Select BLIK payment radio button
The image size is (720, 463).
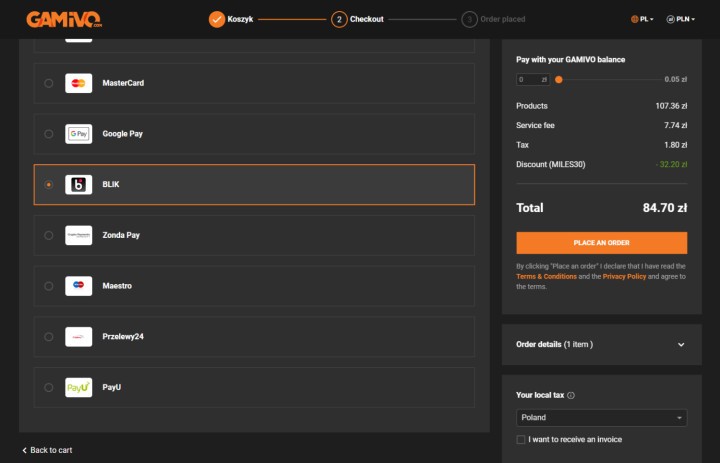click(49, 185)
